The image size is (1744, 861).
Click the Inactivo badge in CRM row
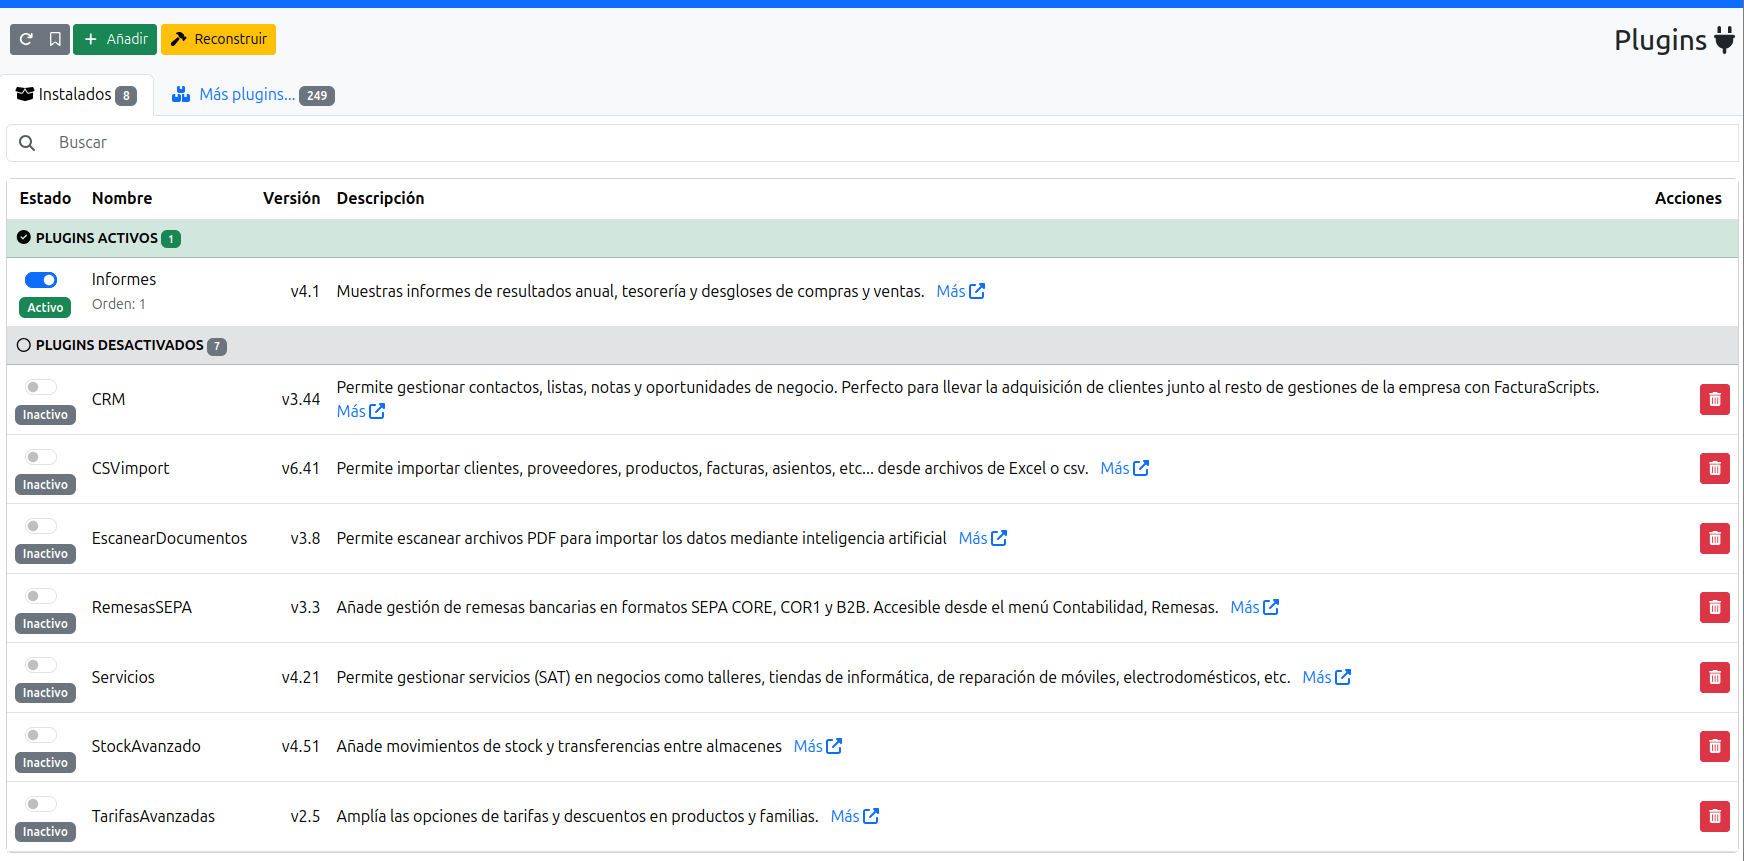[45, 415]
